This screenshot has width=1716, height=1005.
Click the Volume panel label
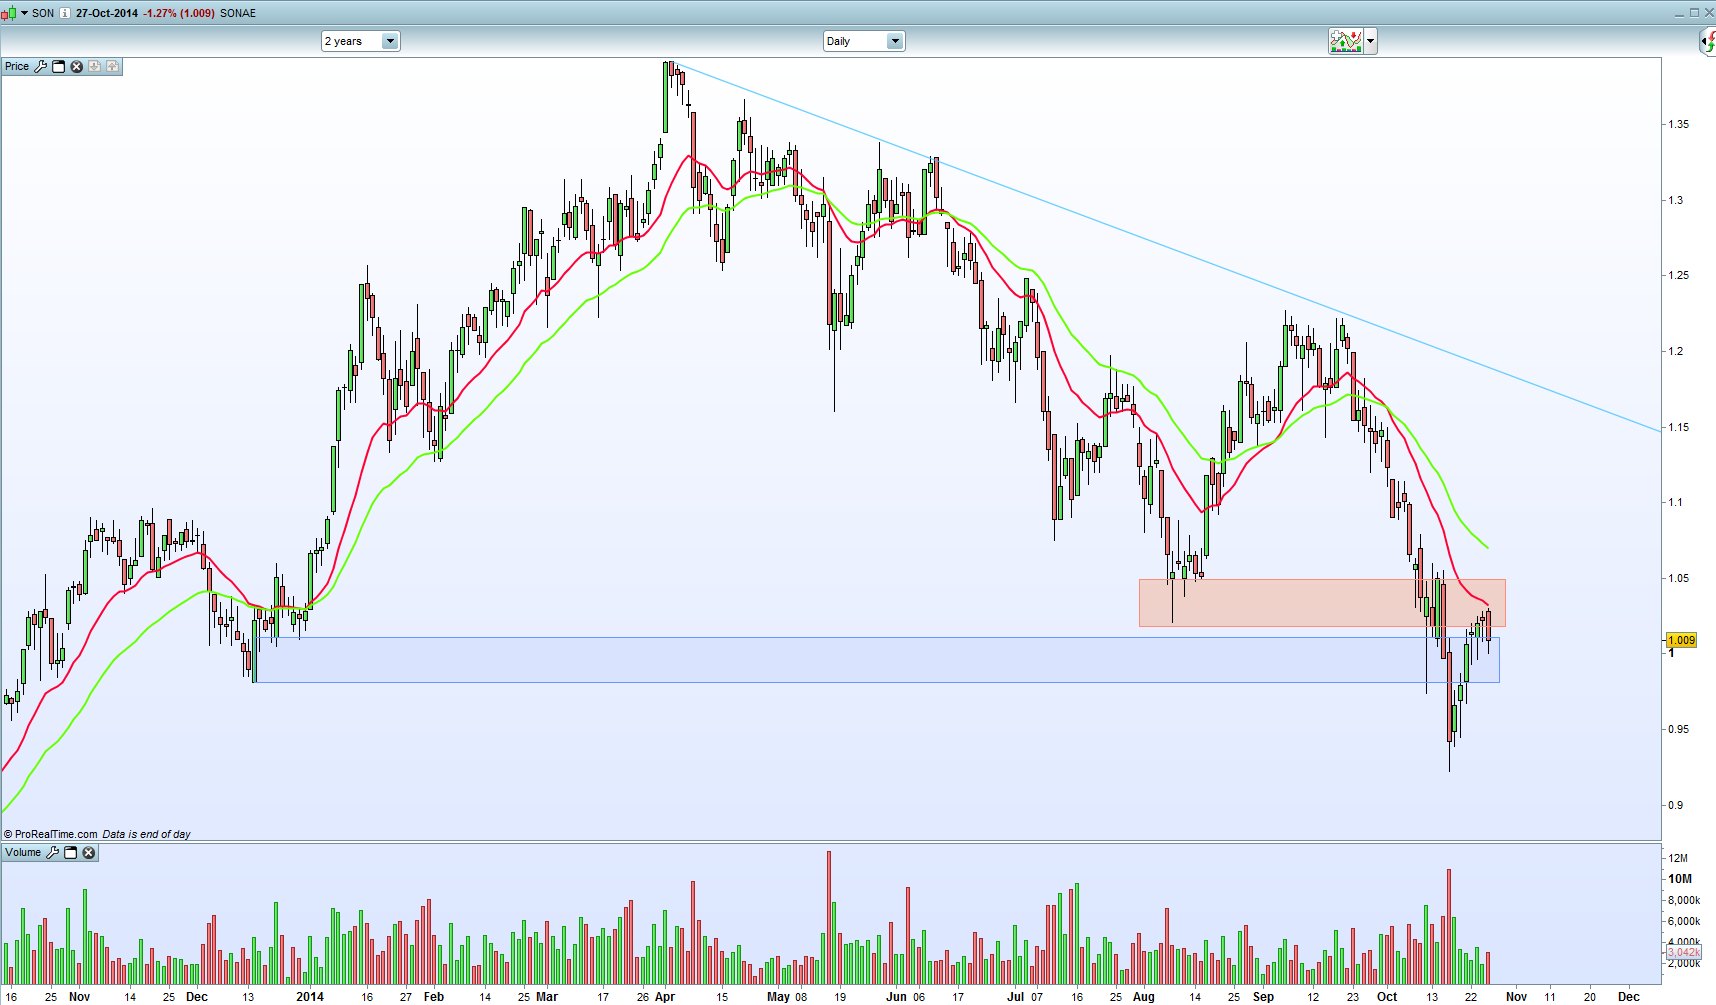[x=23, y=853]
